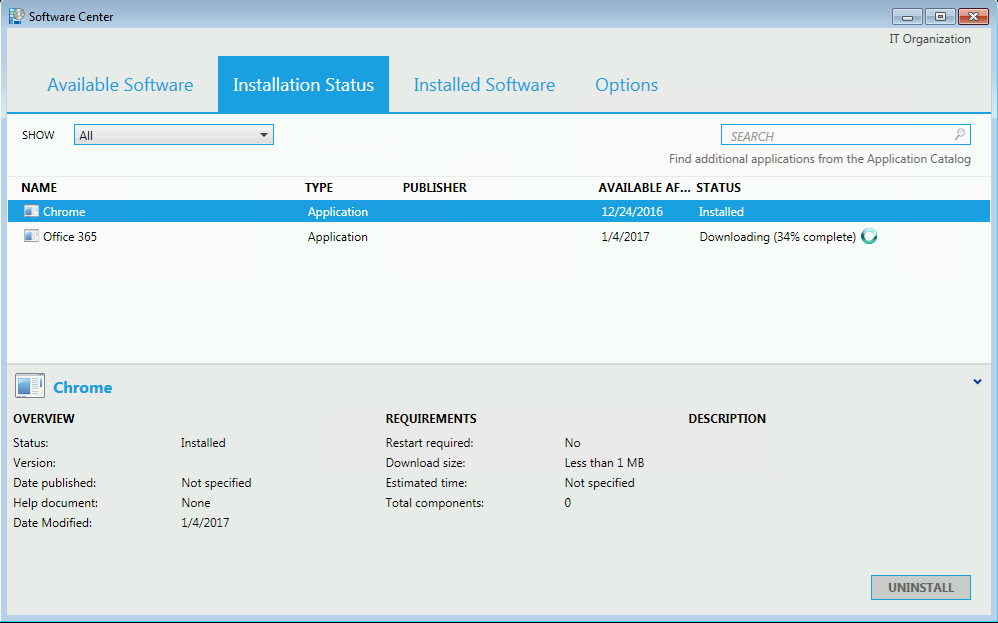Click the Uninstall button
Screen dimensions: 998x623
click(x=920, y=588)
